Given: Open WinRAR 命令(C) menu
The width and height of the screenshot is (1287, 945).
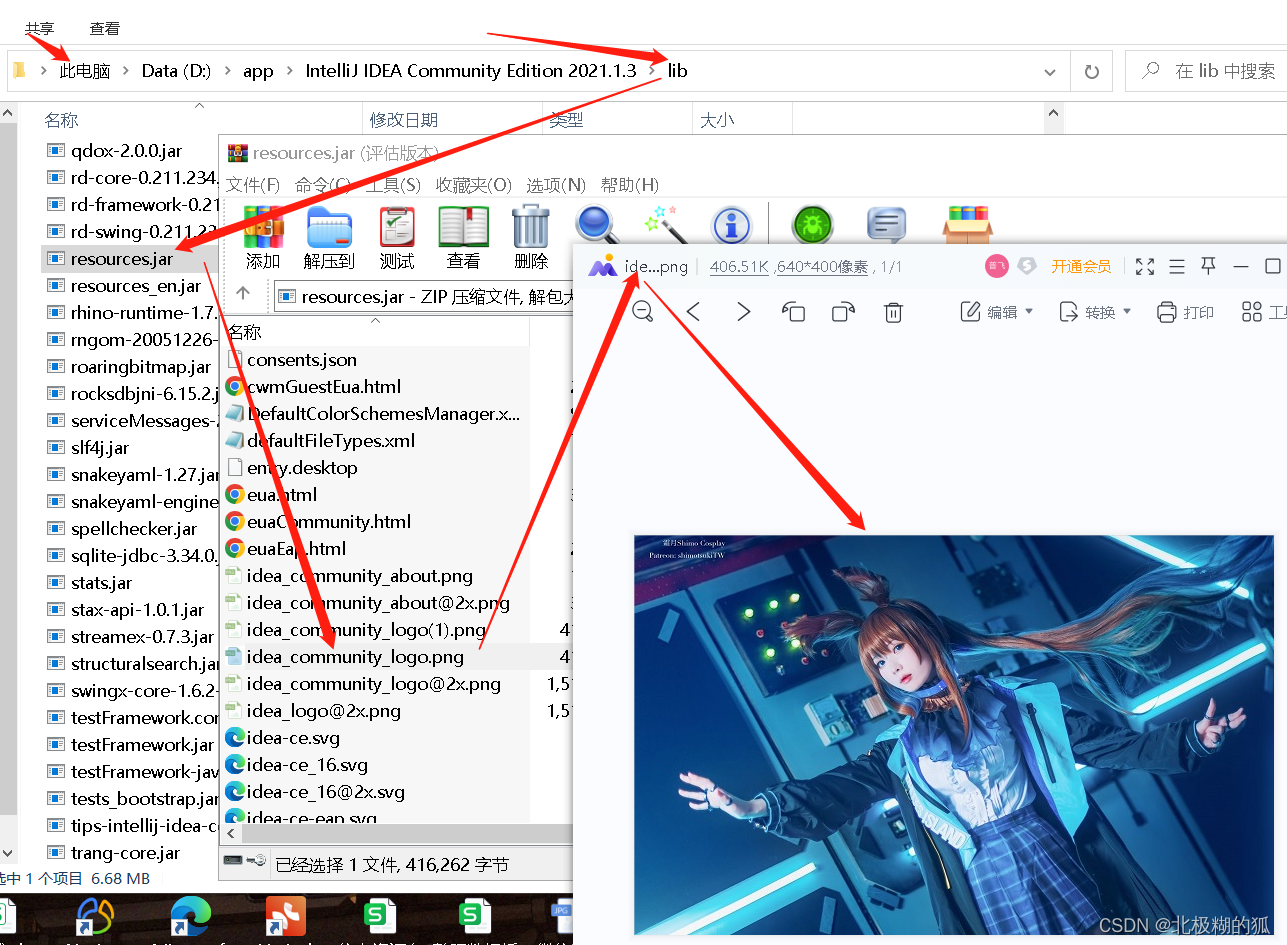Looking at the screenshot, I should [322, 185].
